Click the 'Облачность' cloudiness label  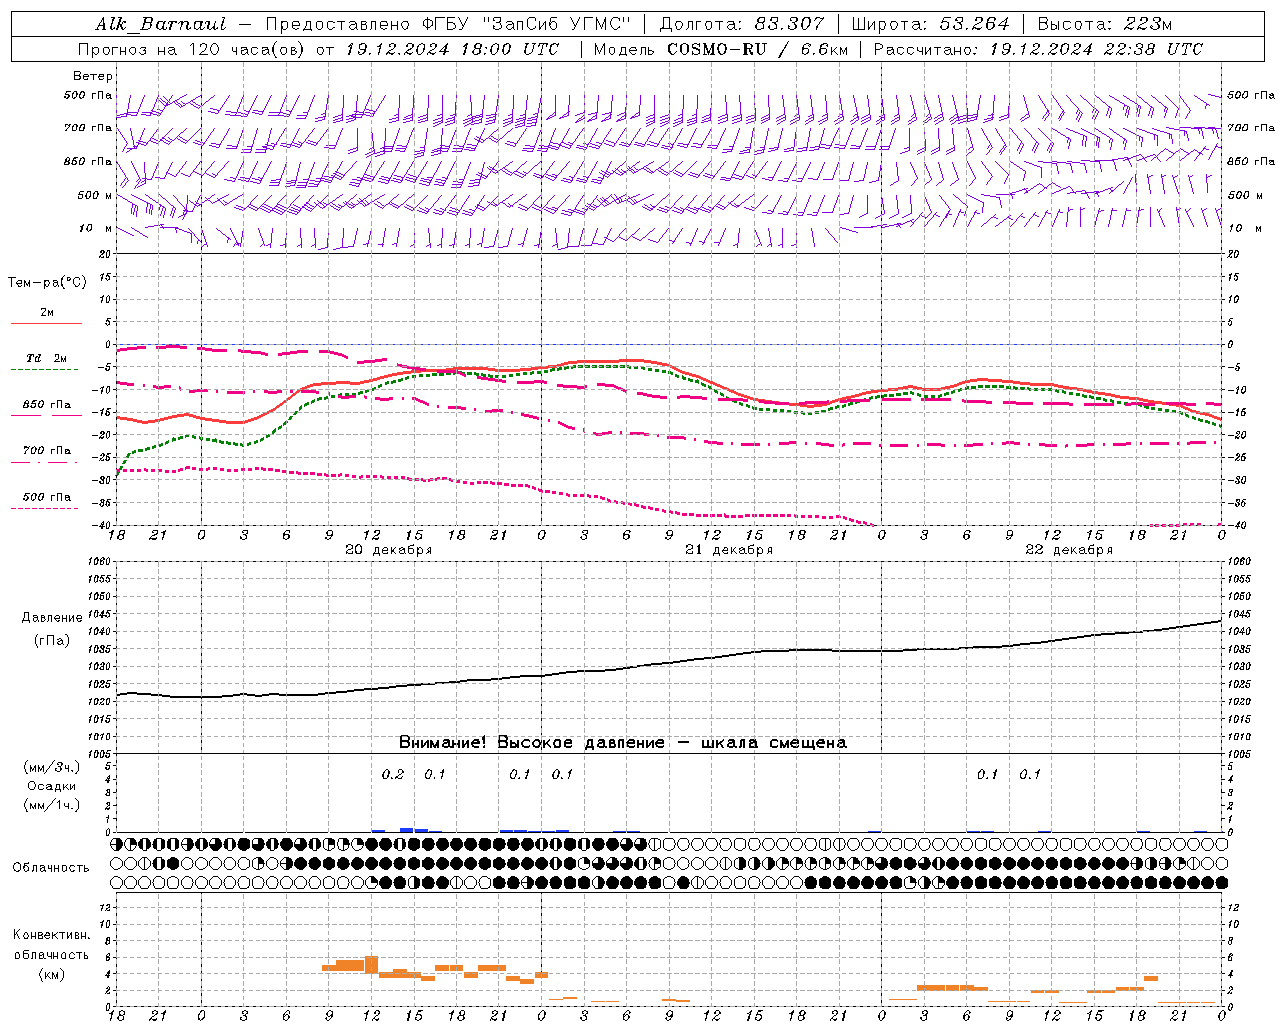point(51,867)
